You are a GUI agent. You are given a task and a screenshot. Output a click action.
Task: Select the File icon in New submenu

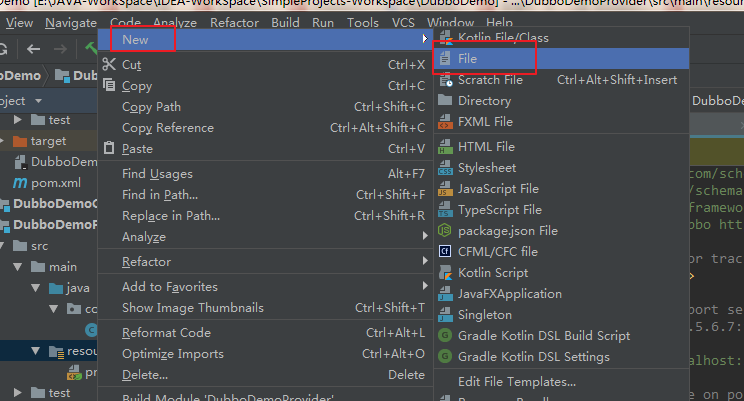tap(445, 59)
